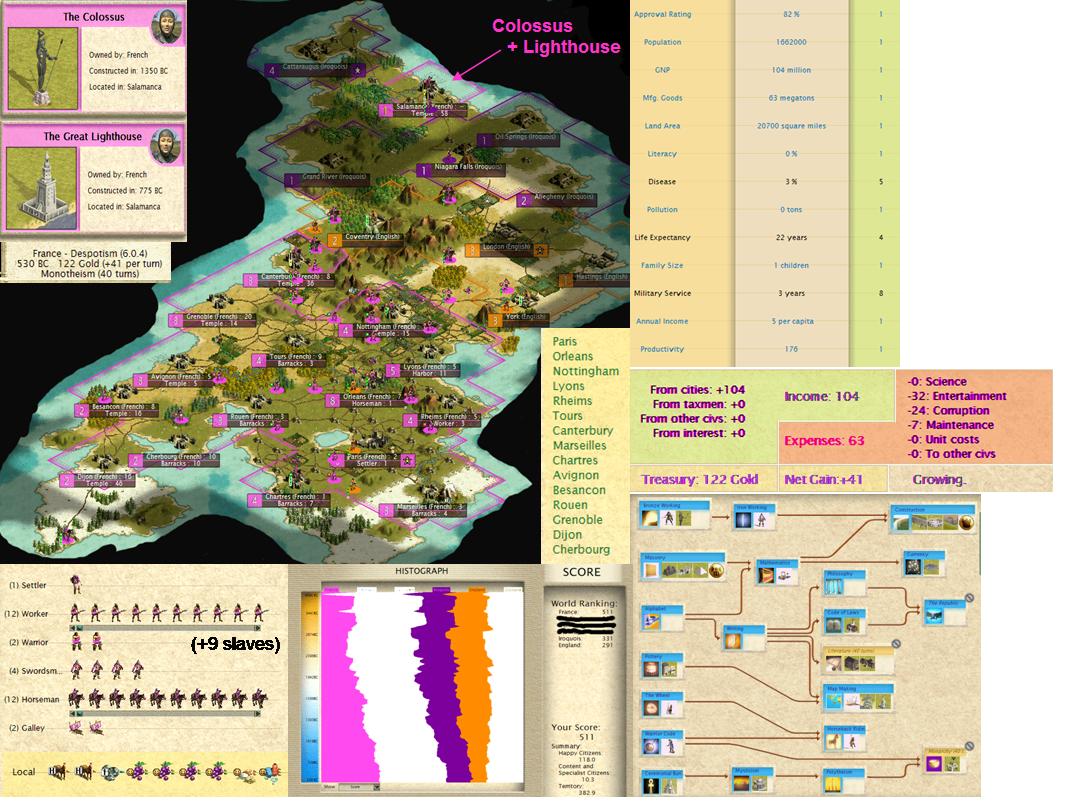Select the Bronze Working technology box
Viewport: 1080px width, 806px height.
tap(674, 515)
